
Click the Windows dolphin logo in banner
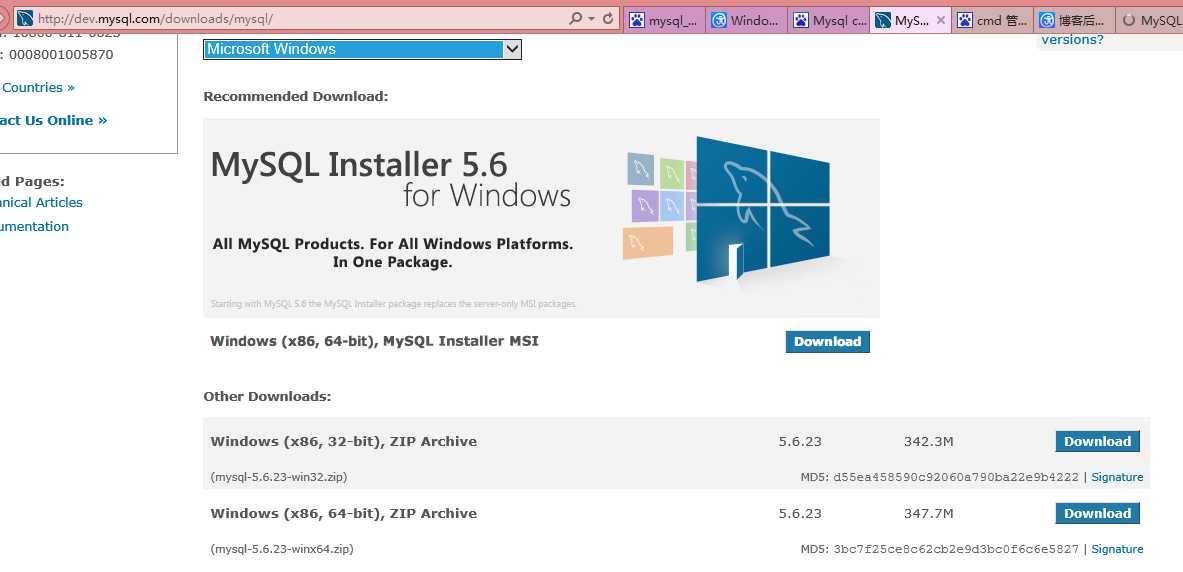click(762, 208)
